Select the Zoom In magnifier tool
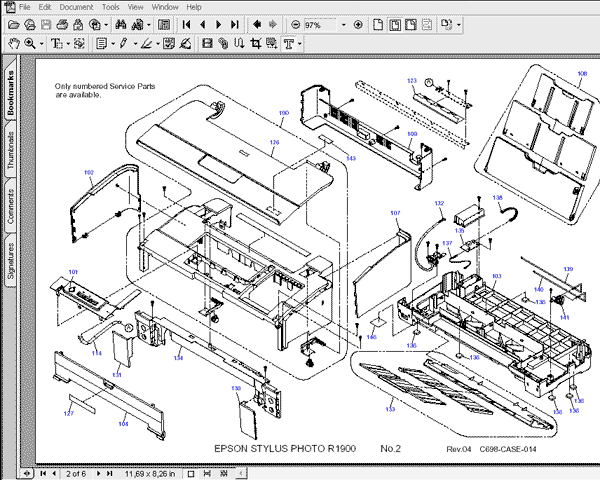The height and width of the screenshot is (480, 600). [30, 44]
